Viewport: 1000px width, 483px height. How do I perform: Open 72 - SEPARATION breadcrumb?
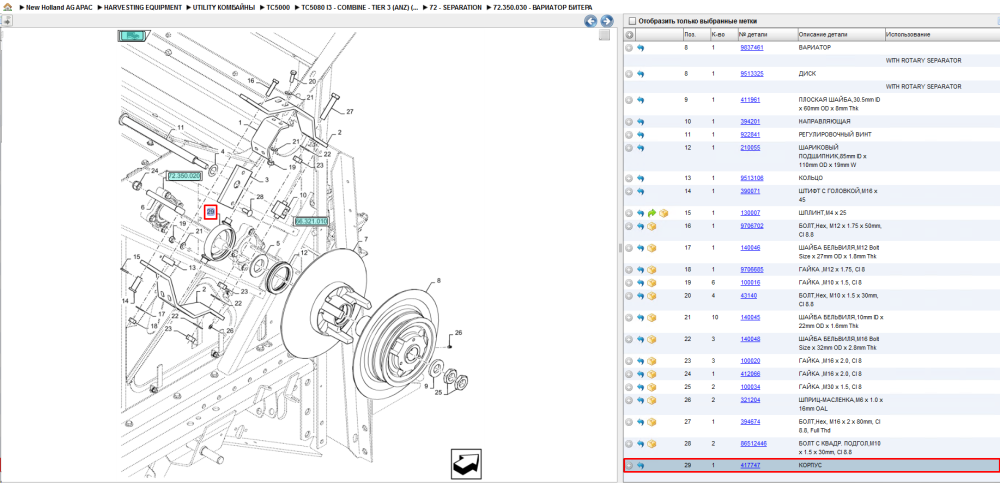(x=455, y=7)
